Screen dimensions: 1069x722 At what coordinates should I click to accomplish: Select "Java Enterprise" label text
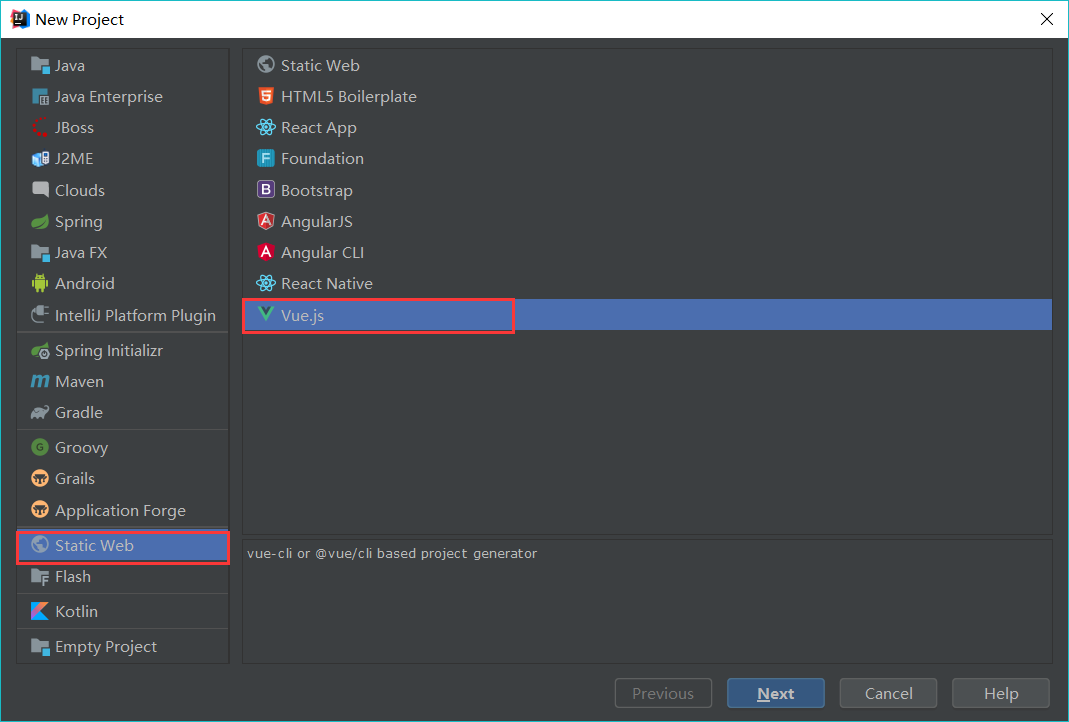click(109, 97)
